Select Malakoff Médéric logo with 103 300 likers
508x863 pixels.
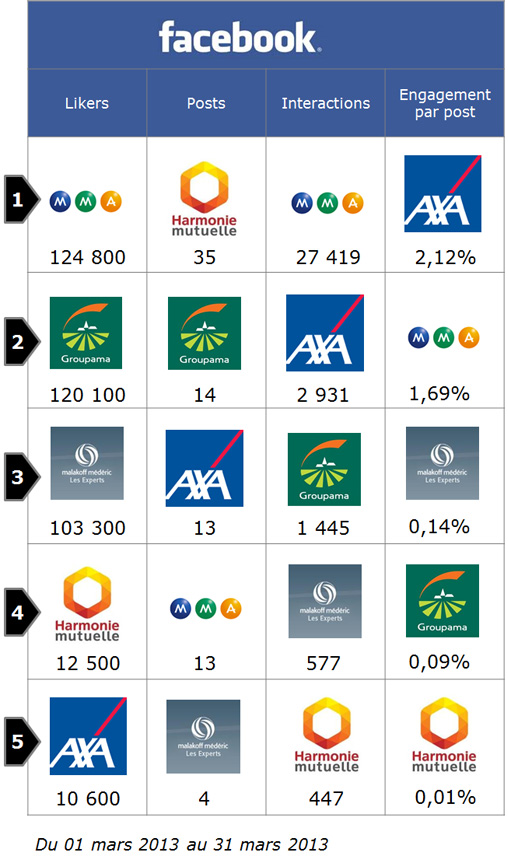(87, 463)
